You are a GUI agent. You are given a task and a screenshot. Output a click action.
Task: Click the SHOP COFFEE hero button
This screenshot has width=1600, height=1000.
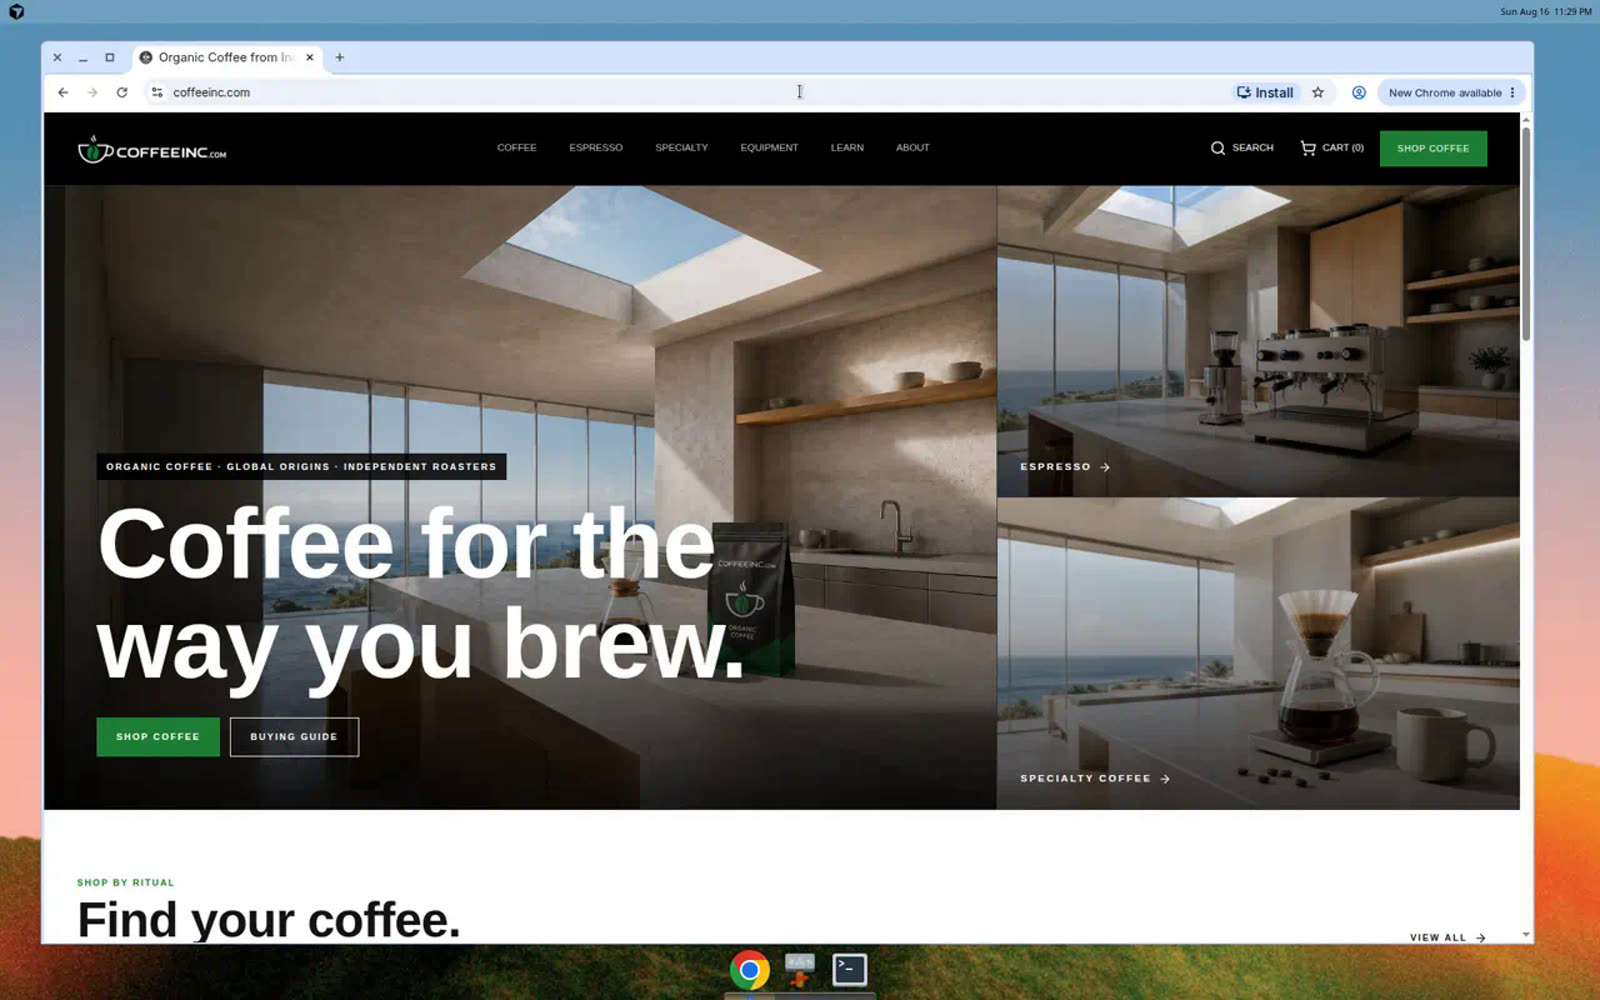tap(158, 737)
